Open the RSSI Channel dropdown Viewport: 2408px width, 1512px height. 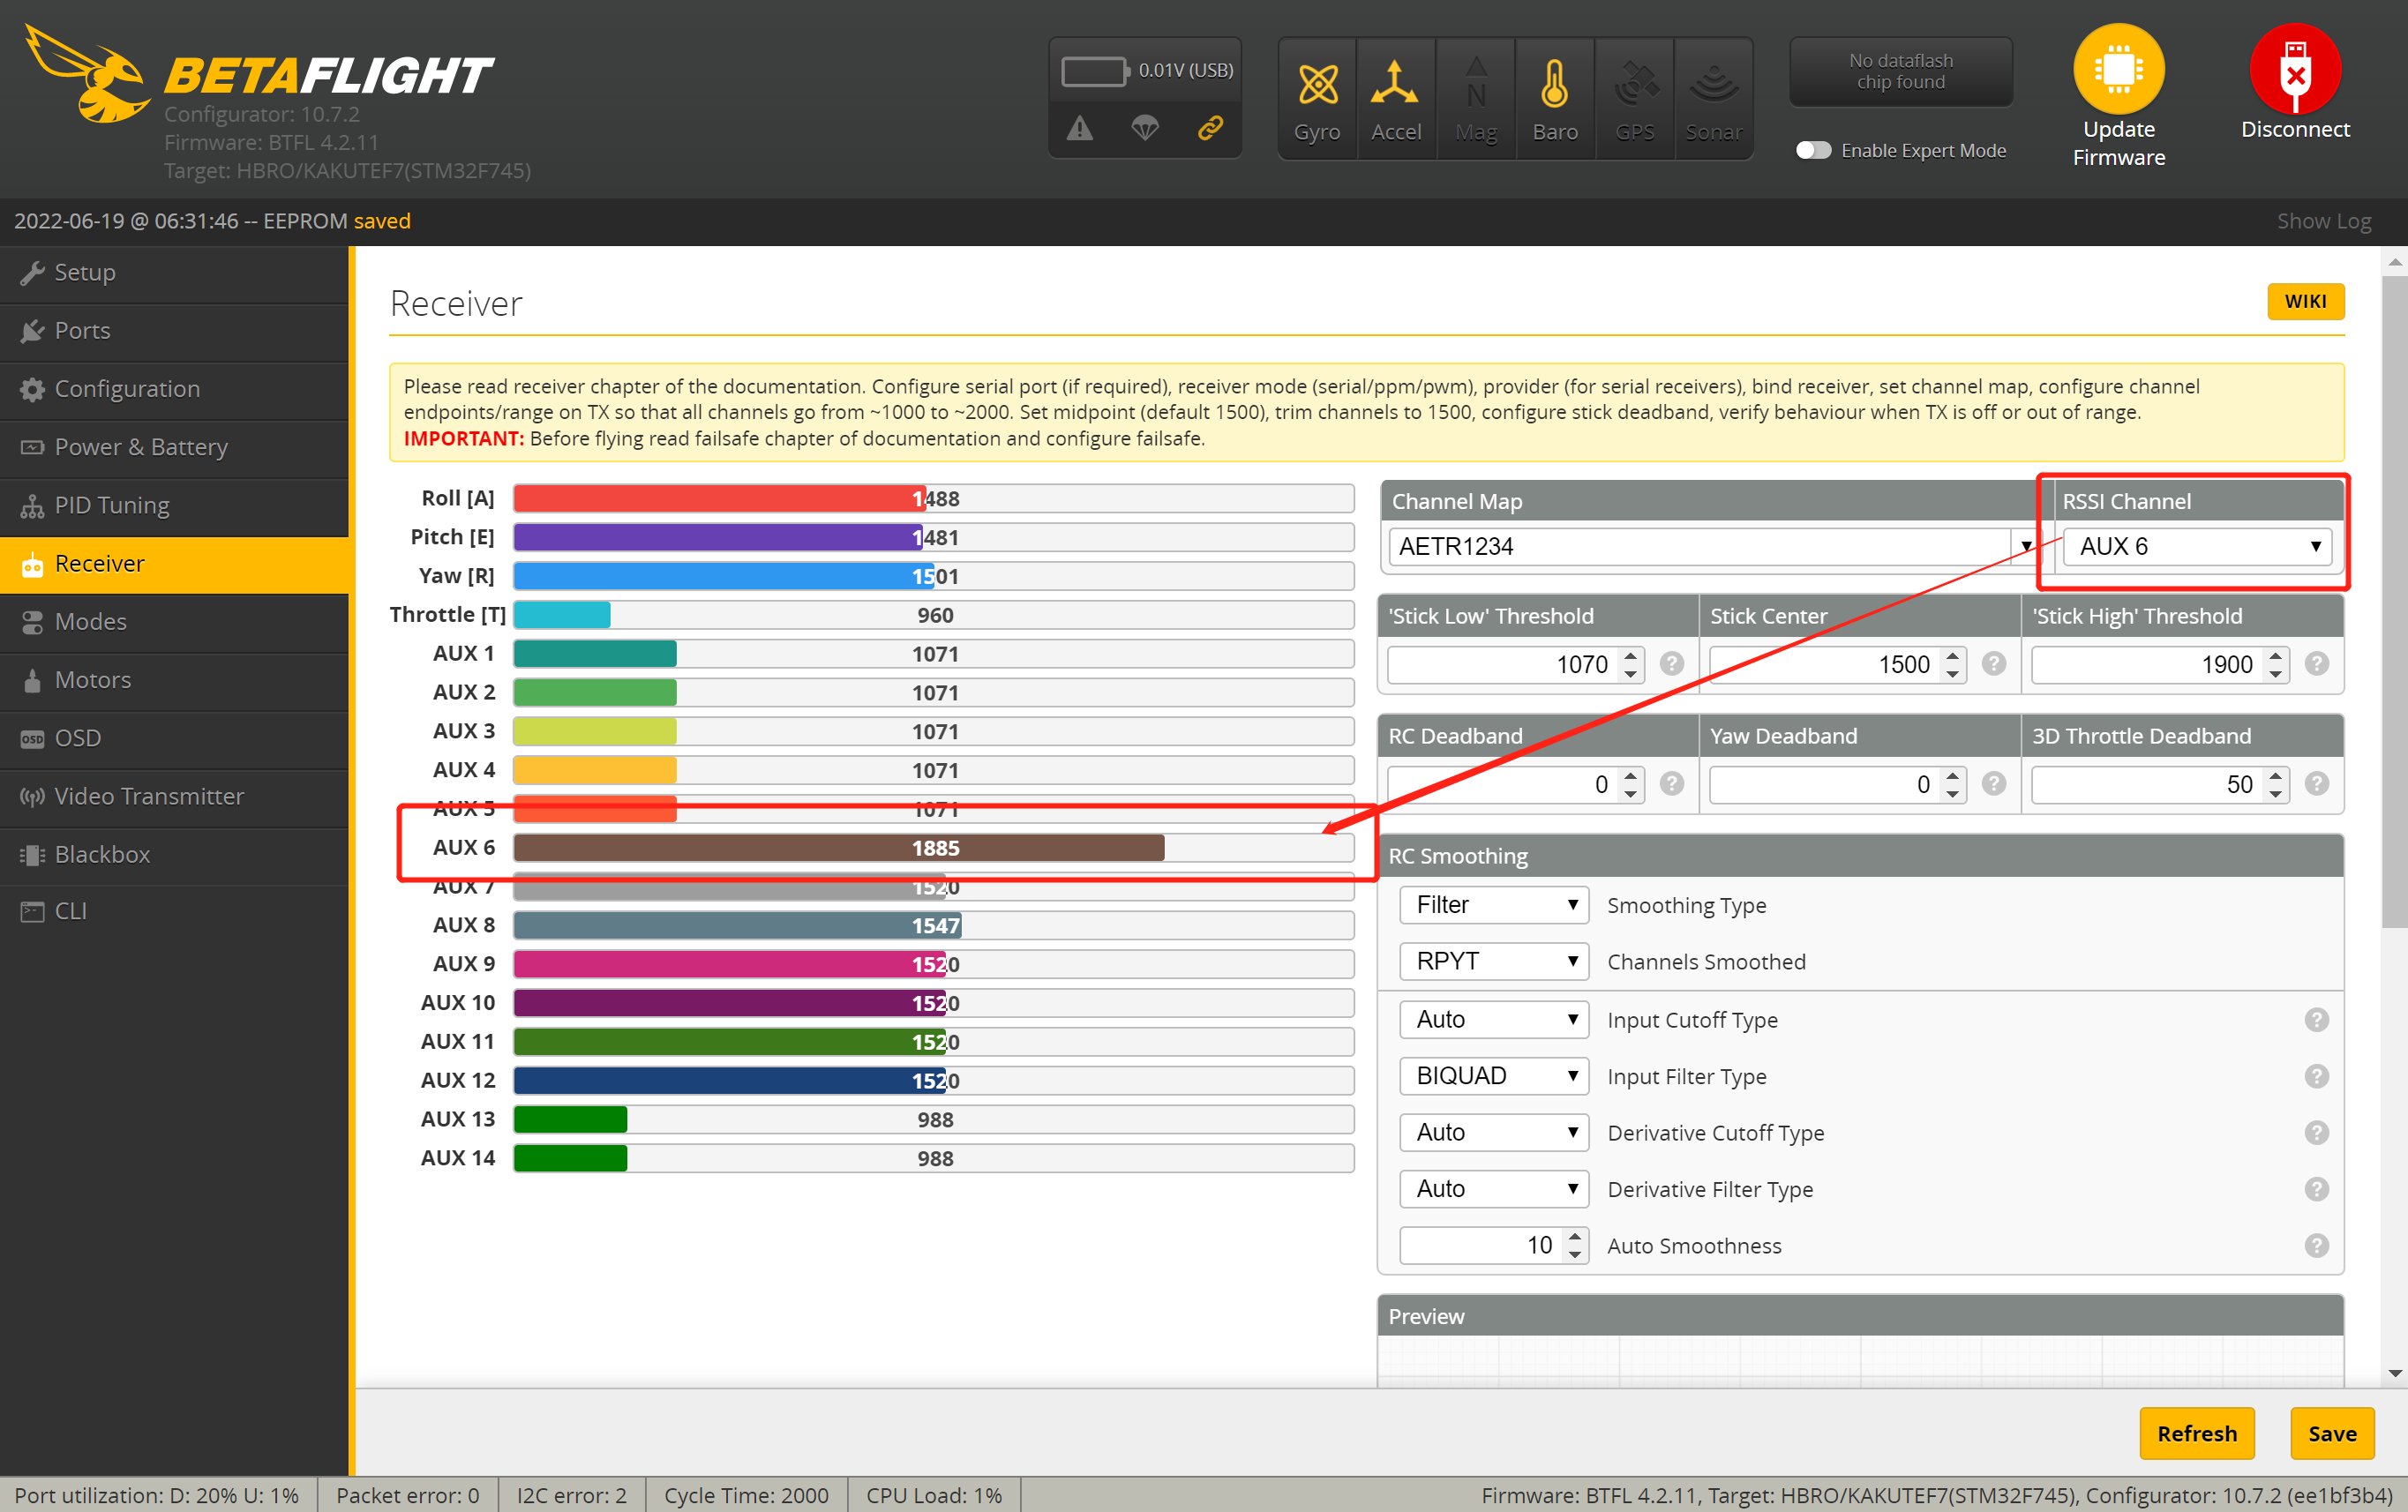[x=2197, y=546]
